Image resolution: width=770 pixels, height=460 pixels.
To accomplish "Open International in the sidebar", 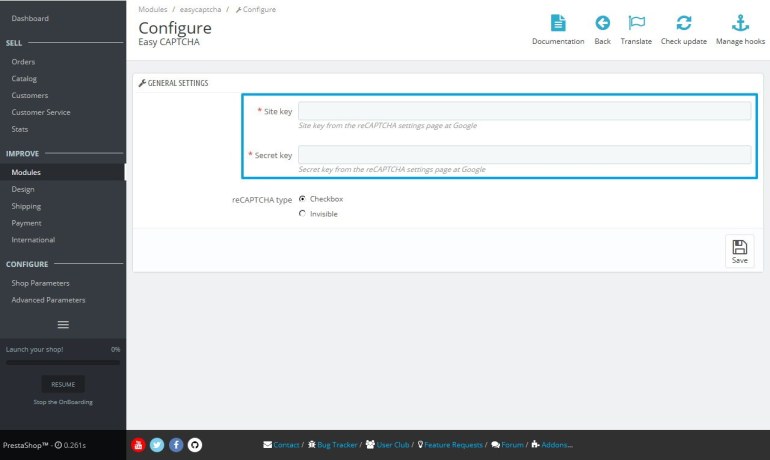I will tap(33, 240).
